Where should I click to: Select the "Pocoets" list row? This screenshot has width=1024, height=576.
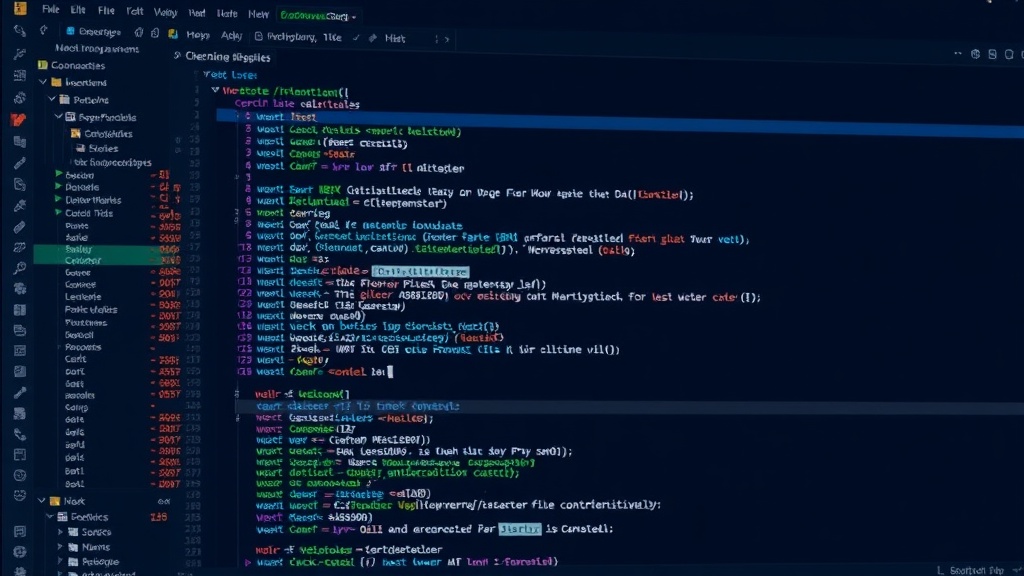(83, 347)
